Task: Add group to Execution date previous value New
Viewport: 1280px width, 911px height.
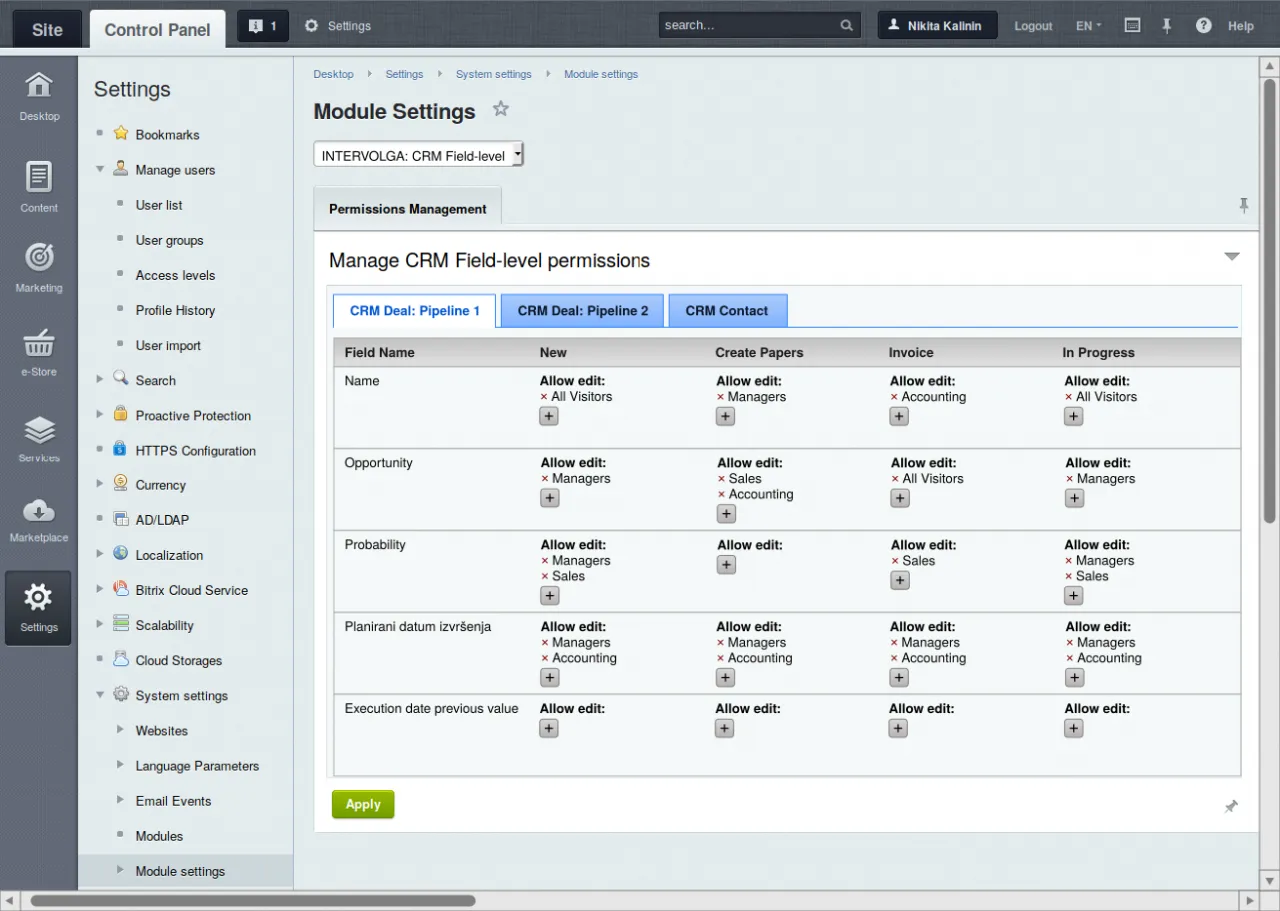Action: 548,729
